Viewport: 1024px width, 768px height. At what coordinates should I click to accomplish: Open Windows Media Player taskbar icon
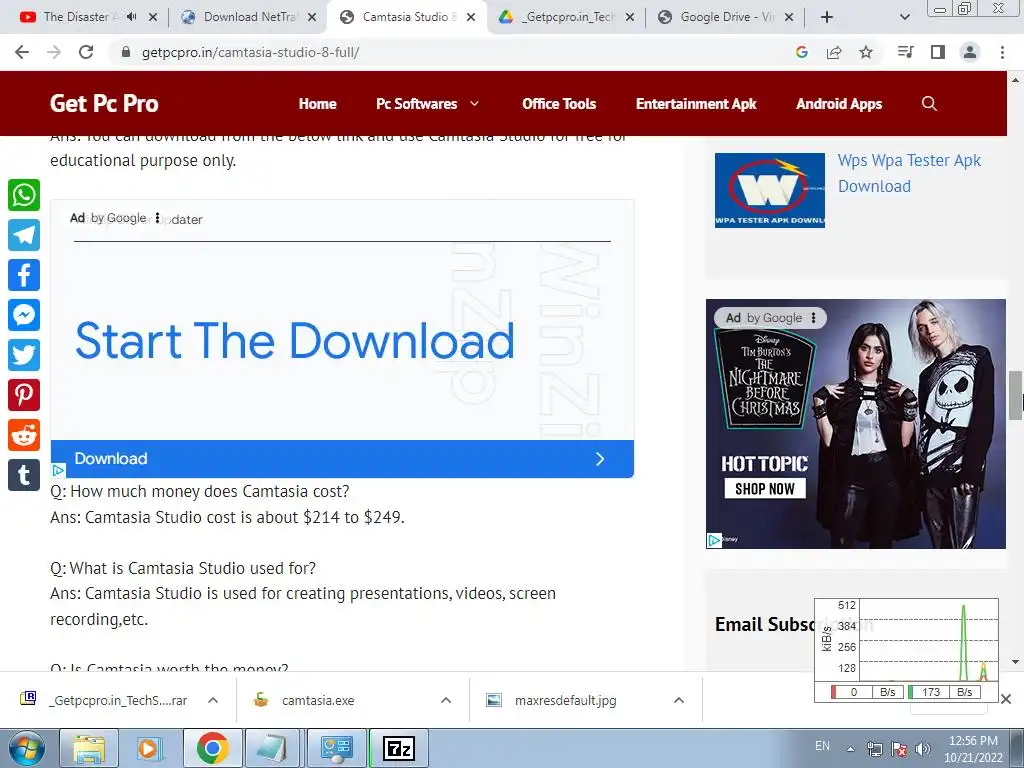[x=148, y=748]
